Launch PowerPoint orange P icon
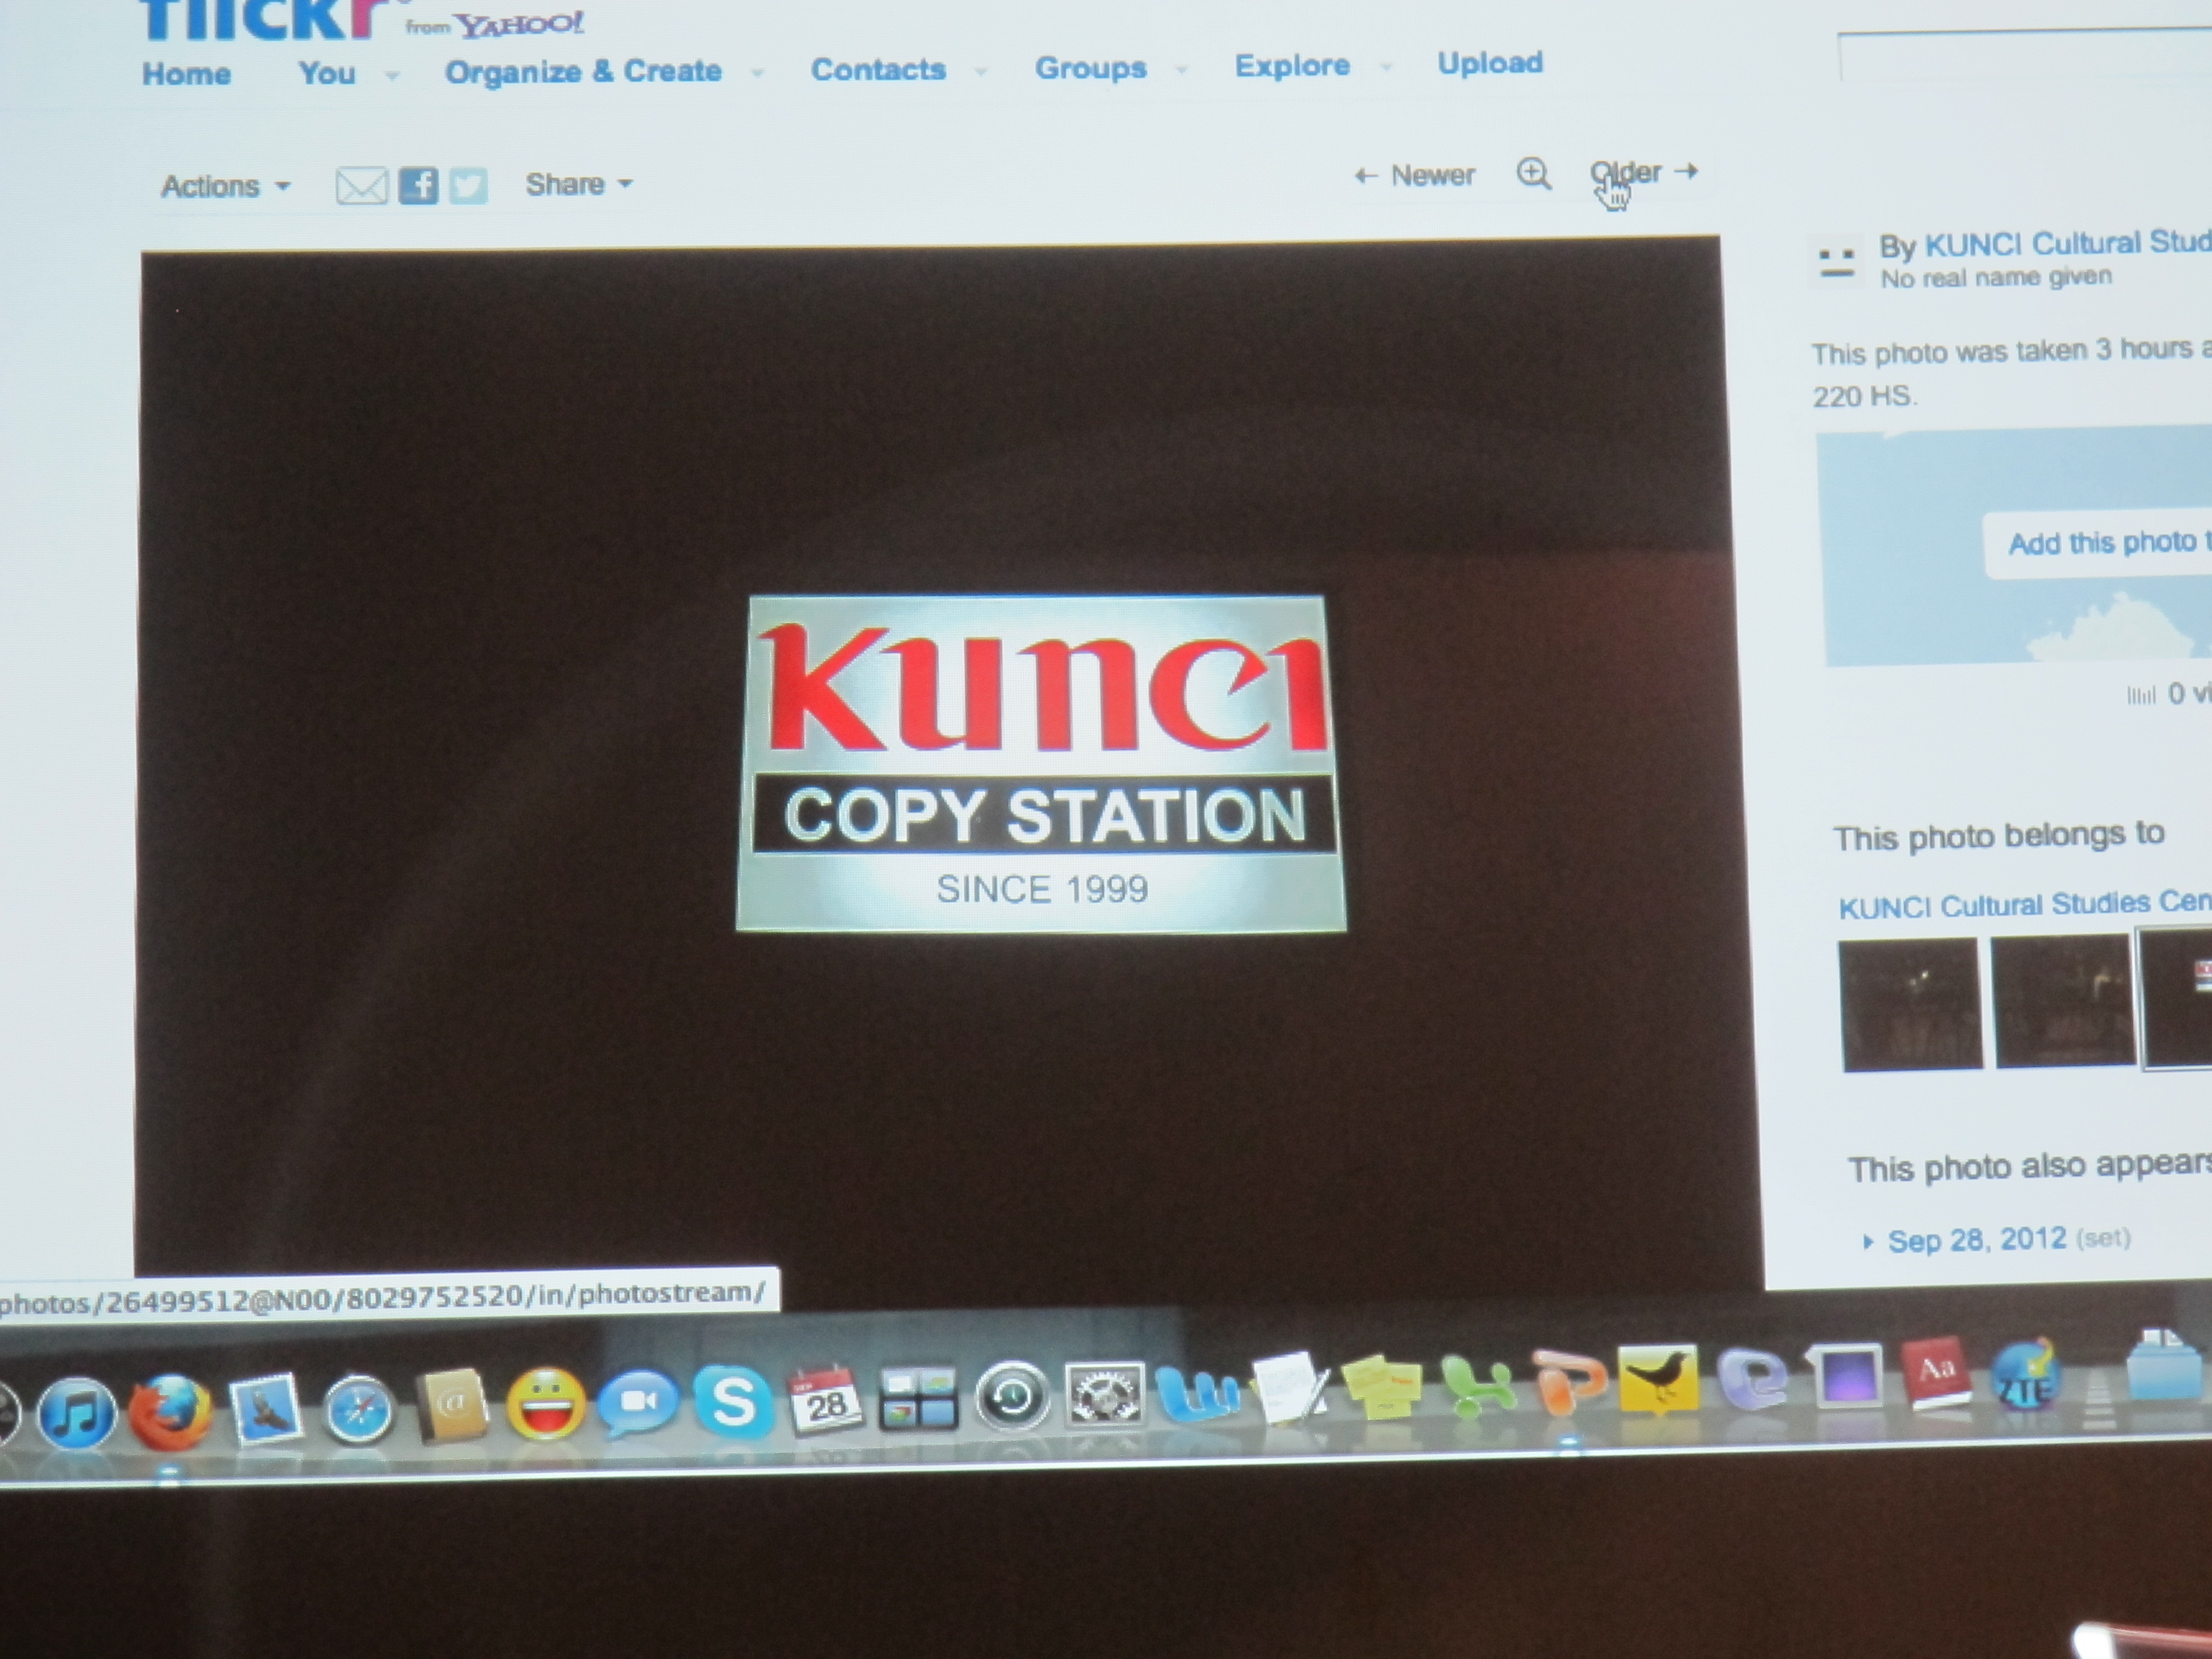The image size is (2212, 1659). click(x=1568, y=1381)
